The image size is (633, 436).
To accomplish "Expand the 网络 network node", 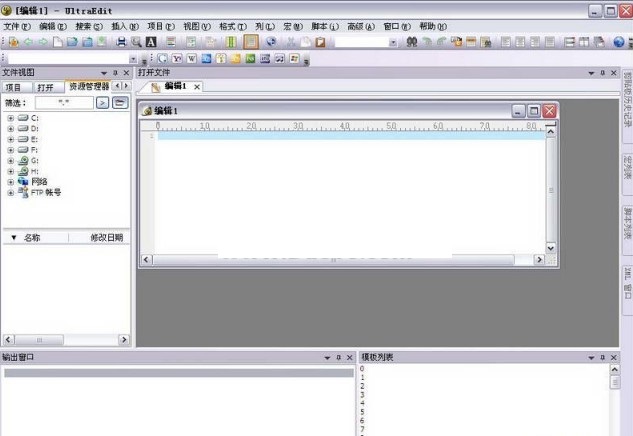I will pyautogui.click(x=10, y=182).
